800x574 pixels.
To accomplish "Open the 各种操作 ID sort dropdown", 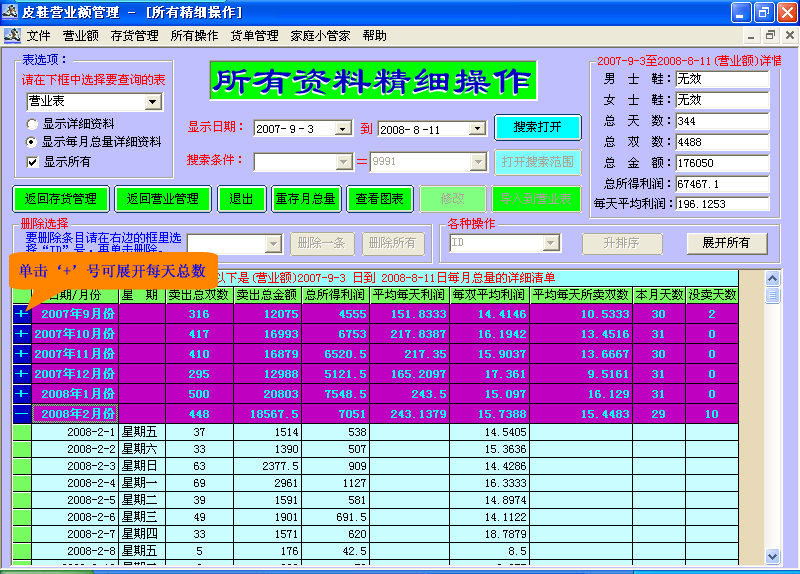I will tap(551, 243).
